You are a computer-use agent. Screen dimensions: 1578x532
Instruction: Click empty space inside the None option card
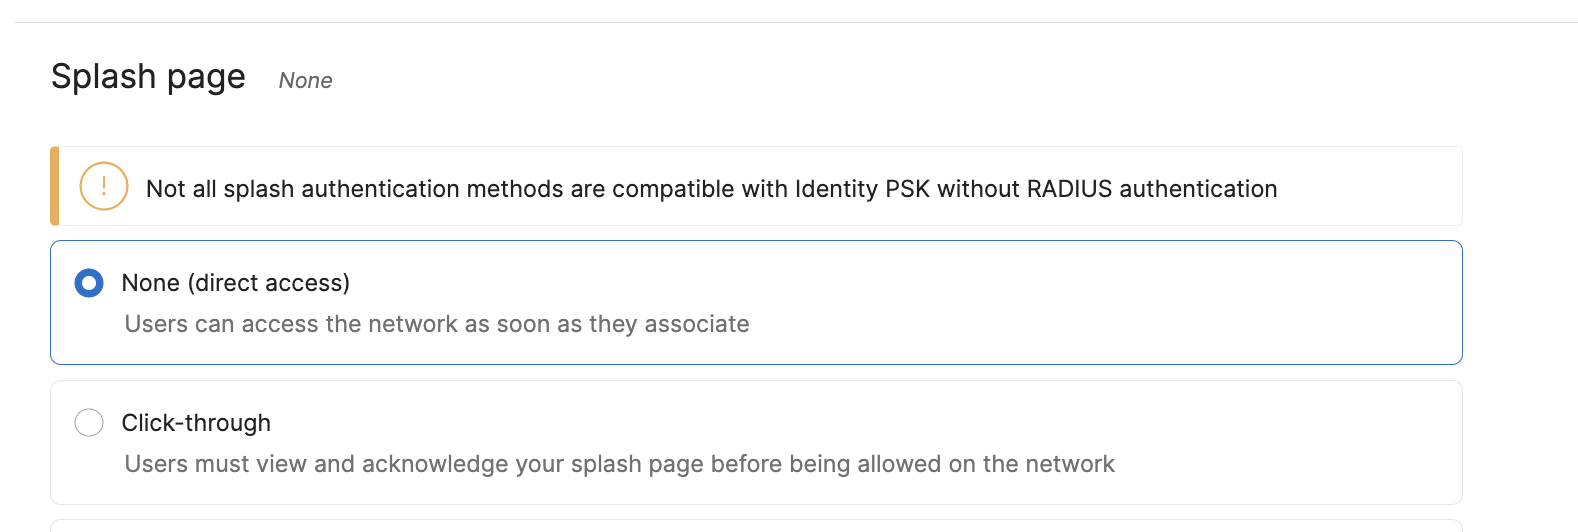(1100, 302)
